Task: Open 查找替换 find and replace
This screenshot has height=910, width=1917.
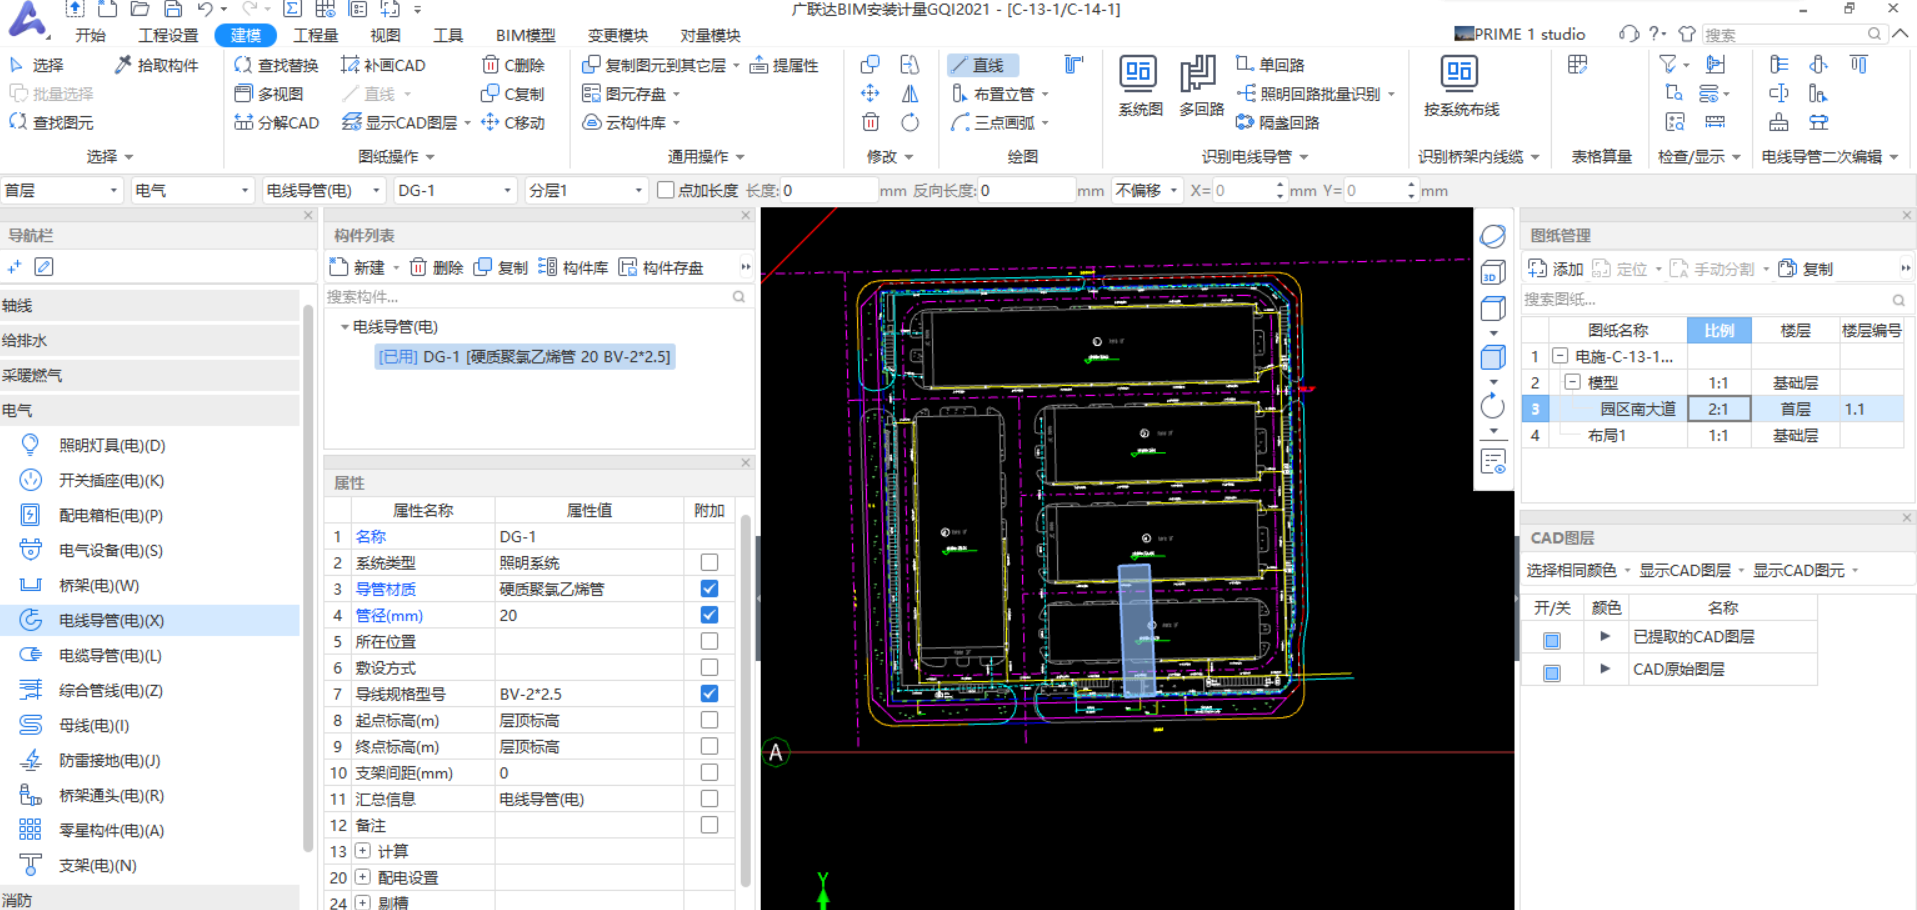Action: click(276, 65)
